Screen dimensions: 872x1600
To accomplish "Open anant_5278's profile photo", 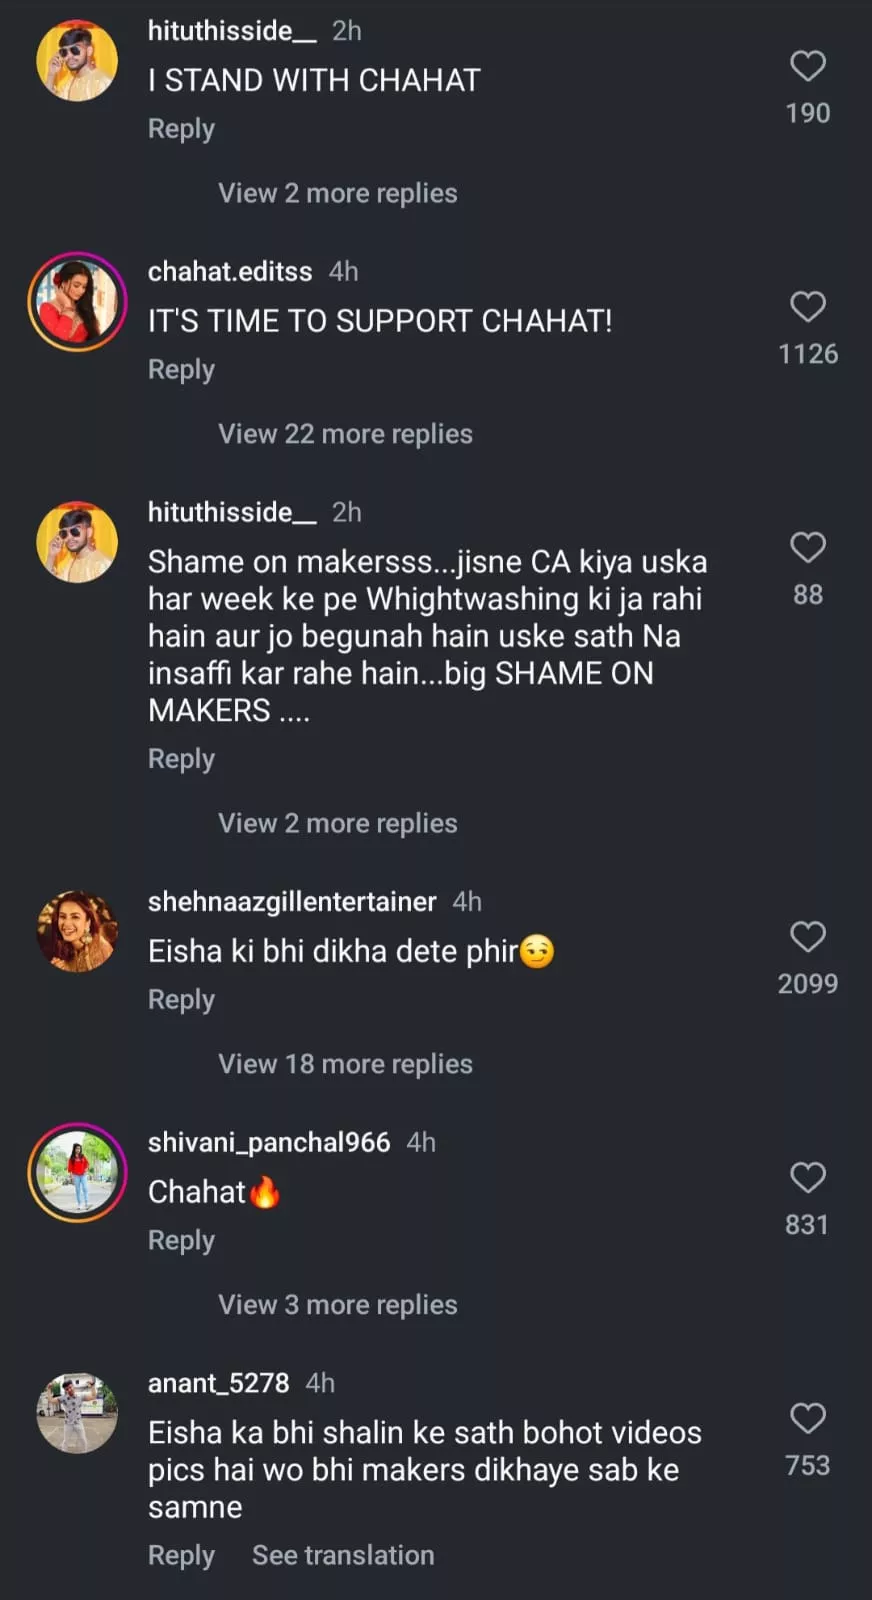I will [x=77, y=1413].
